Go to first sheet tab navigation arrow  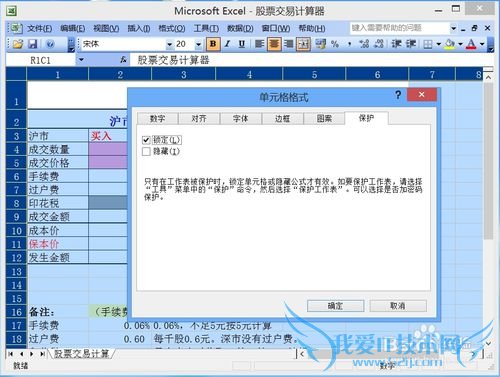click(11, 354)
